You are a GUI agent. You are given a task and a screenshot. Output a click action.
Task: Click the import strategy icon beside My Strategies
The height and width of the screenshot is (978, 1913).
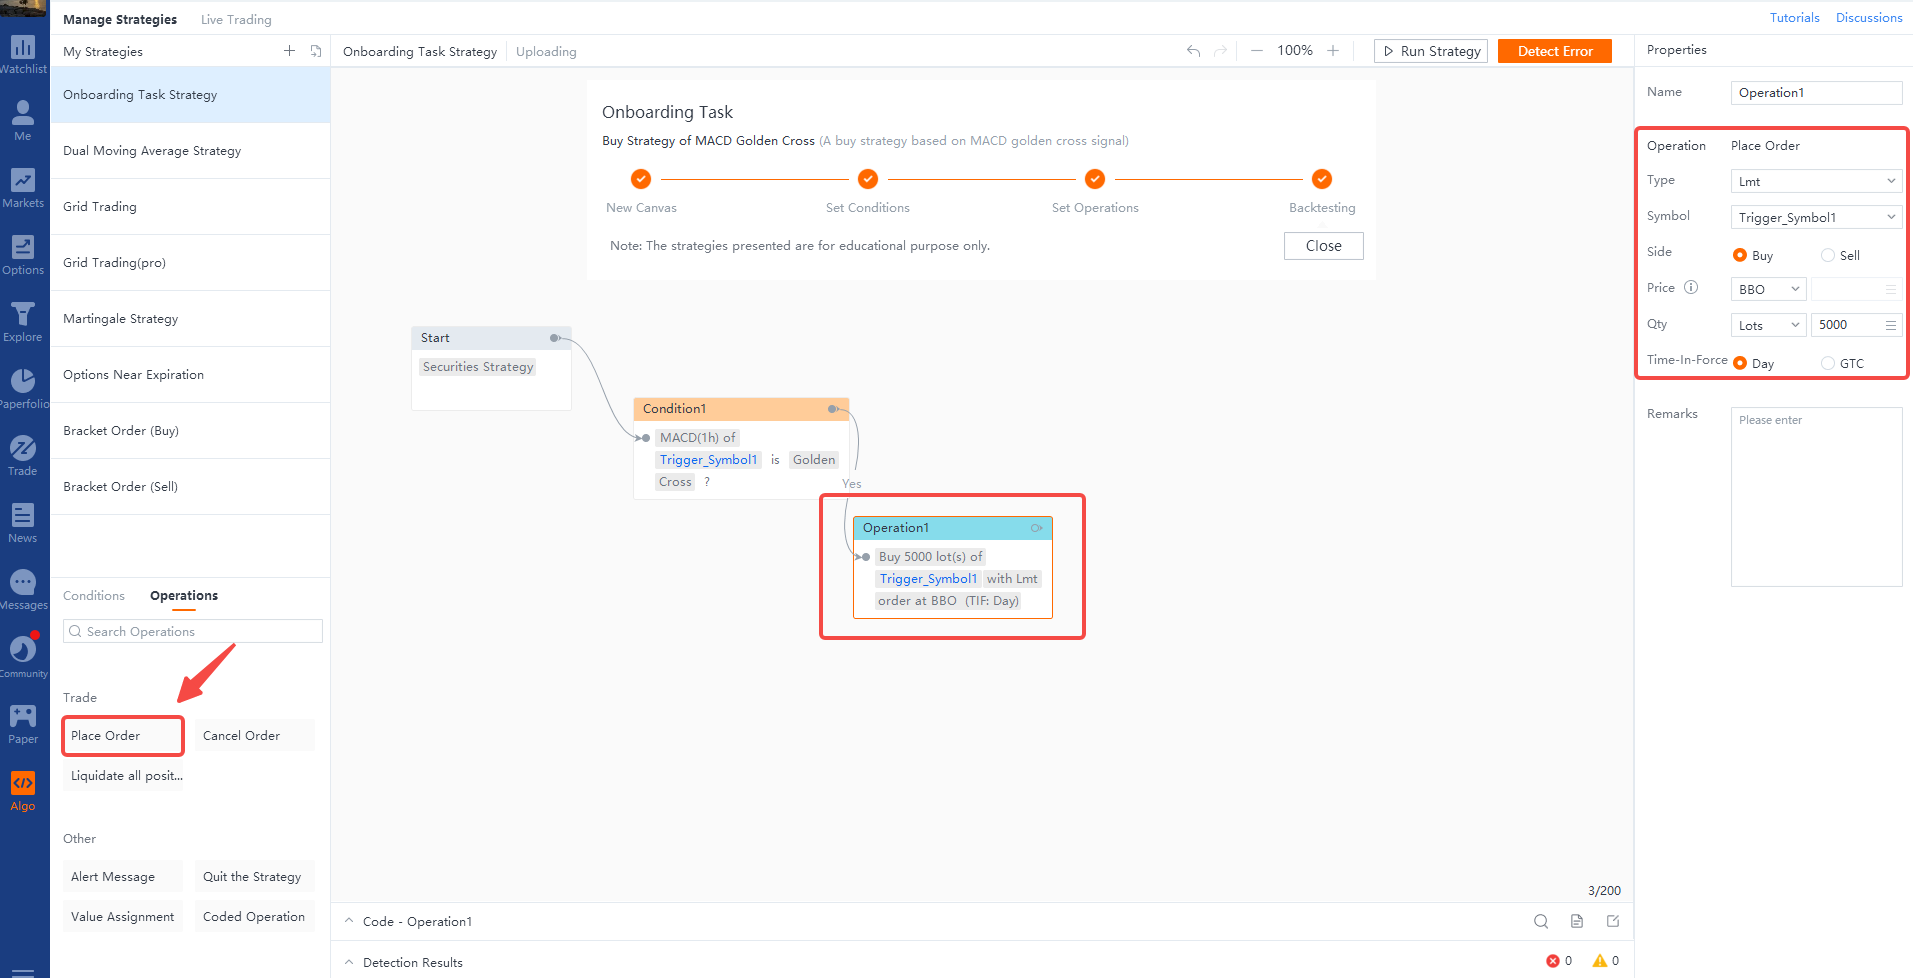316,51
